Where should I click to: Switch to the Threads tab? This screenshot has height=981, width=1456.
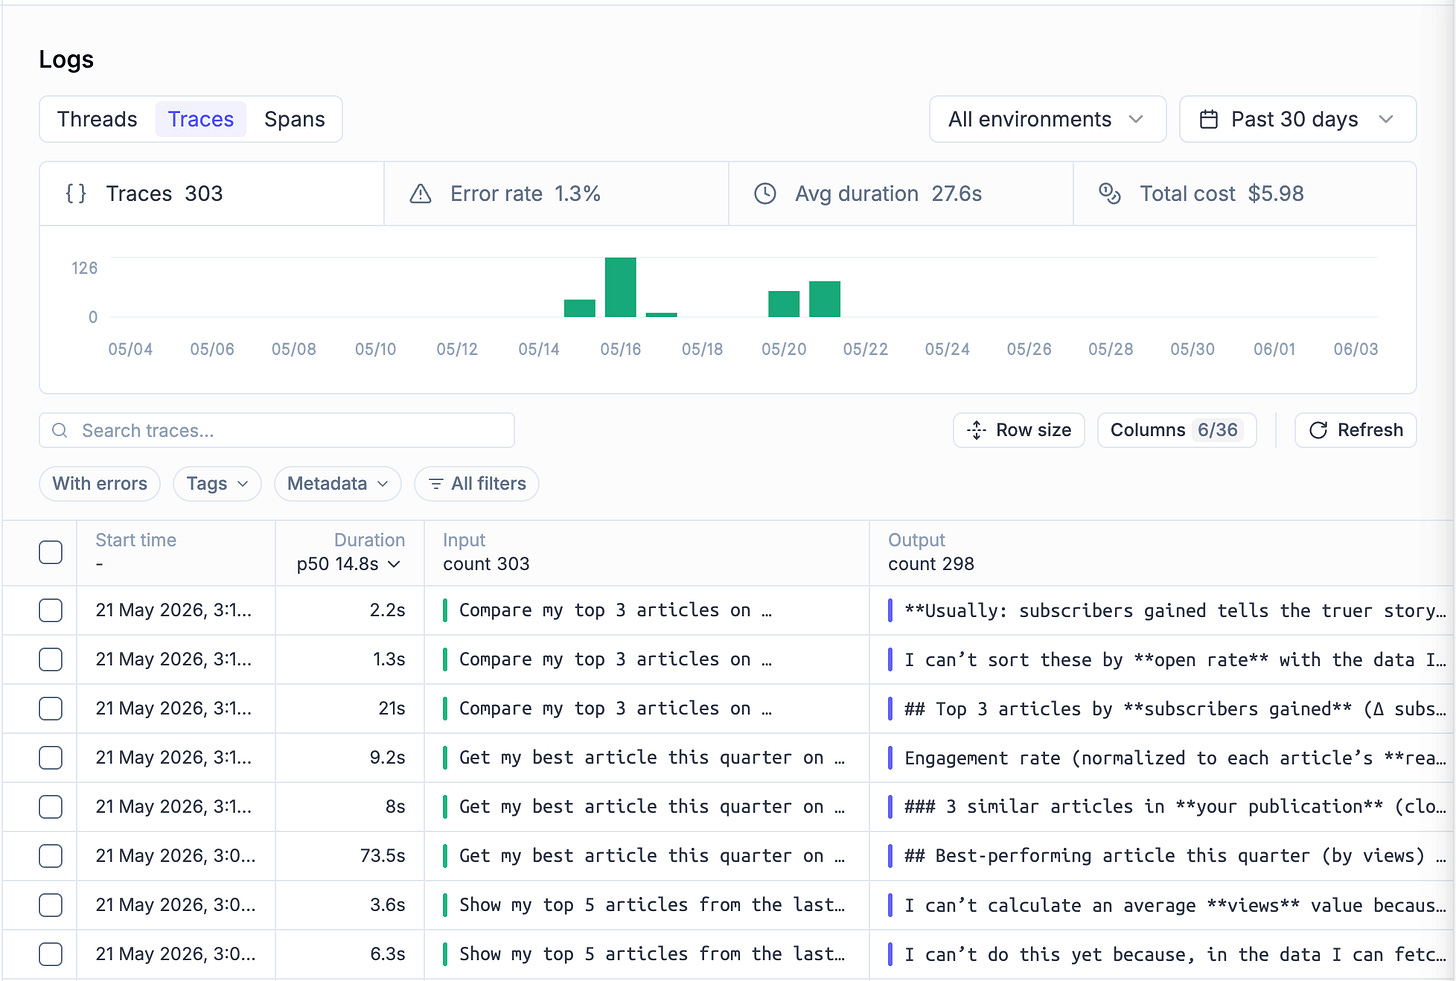pyautogui.click(x=97, y=119)
